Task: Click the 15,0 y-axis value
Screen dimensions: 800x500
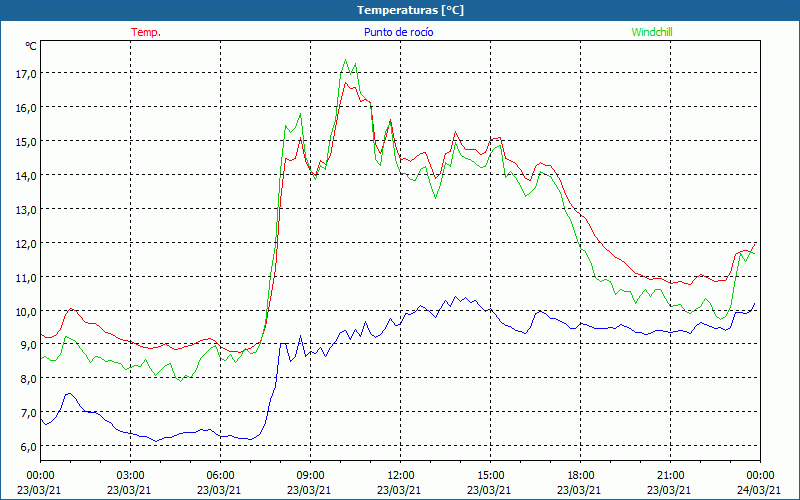Action: coord(26,141)
